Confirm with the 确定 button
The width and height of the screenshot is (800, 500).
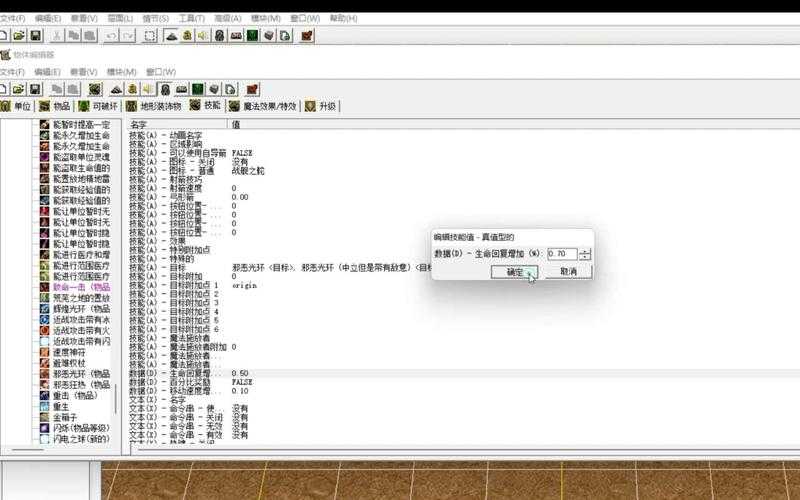coord(514,272)
